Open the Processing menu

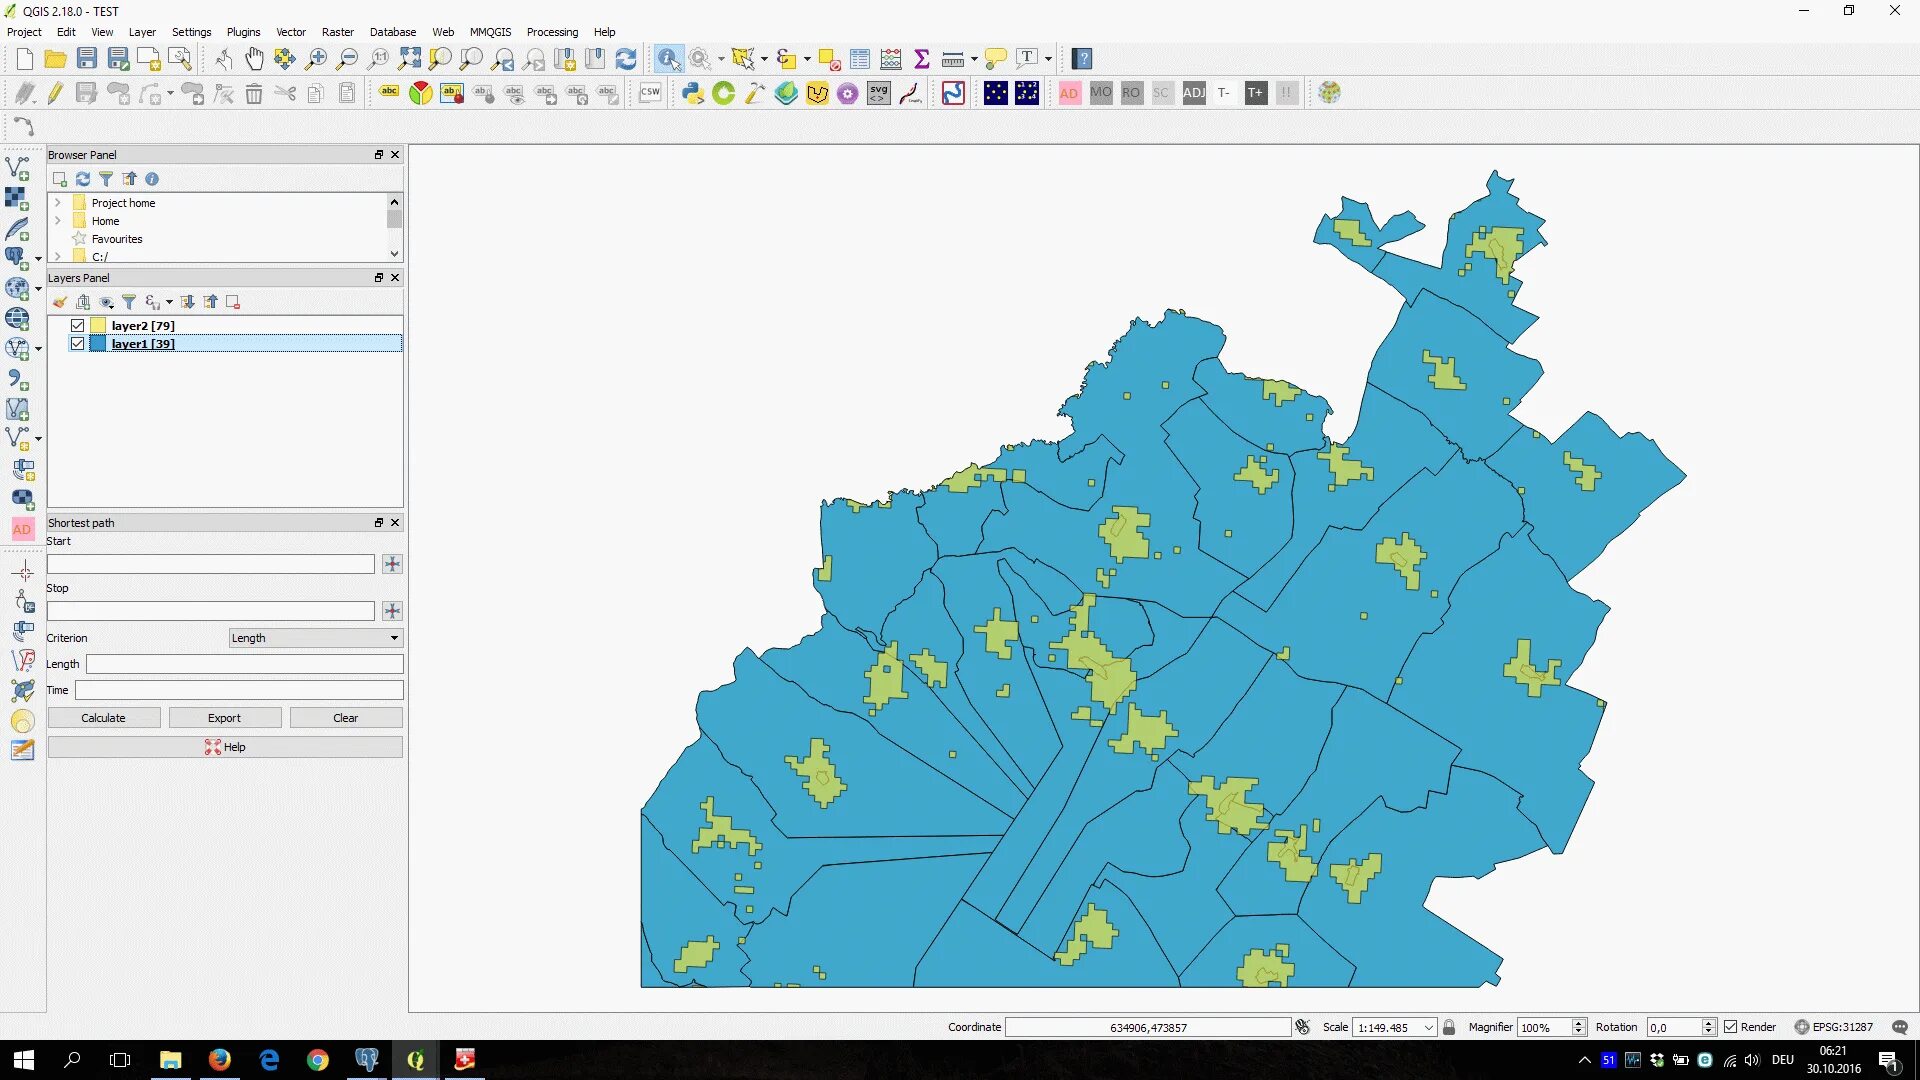point(552,32)
